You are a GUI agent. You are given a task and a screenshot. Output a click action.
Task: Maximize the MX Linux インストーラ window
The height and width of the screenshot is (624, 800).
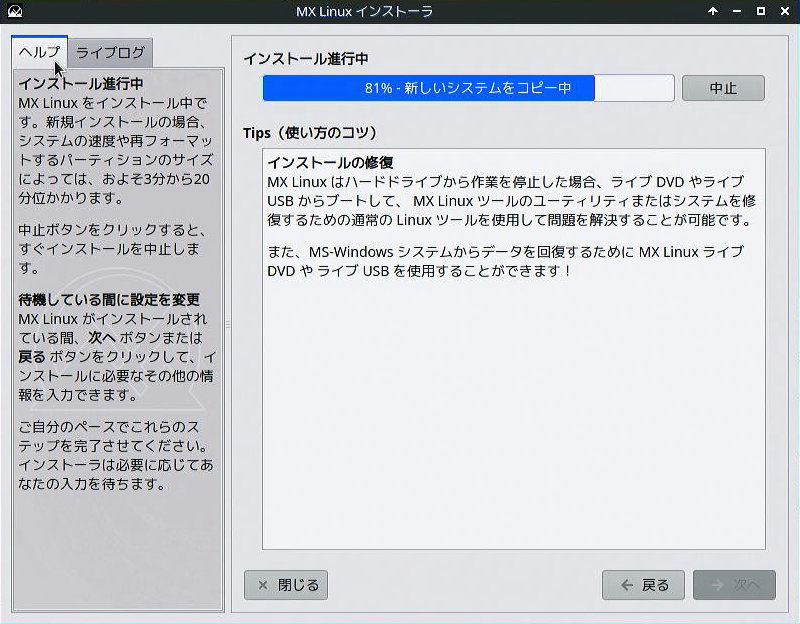point(761,11)
